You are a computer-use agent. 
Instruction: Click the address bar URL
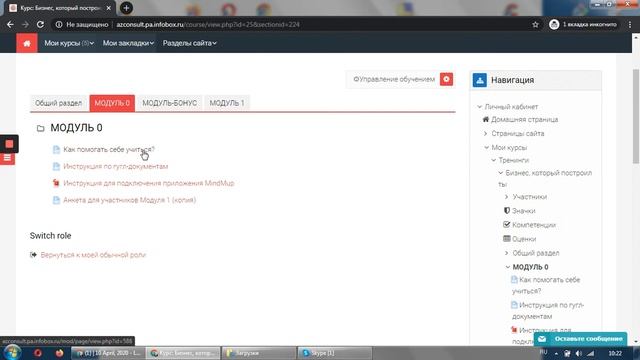click(208, 24)
